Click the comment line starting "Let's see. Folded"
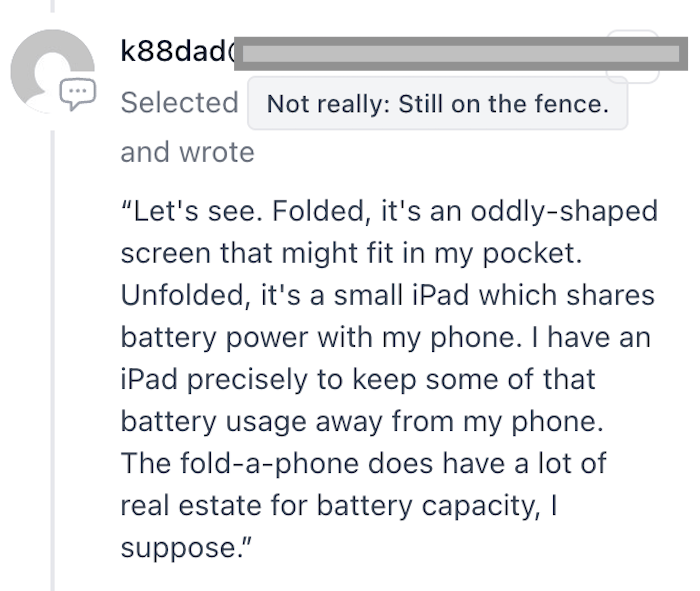This screenshot has width=700, height=591. [x=389, y=211]
